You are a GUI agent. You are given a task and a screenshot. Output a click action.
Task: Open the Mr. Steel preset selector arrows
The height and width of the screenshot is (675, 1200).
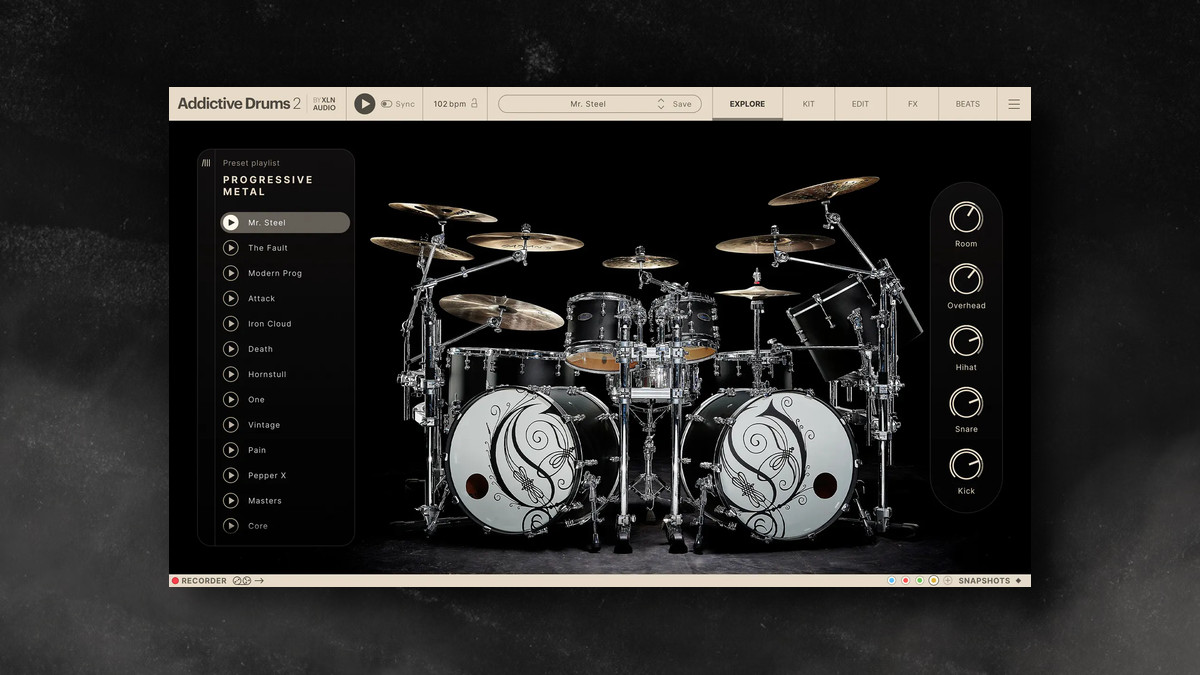coord(661,104)
